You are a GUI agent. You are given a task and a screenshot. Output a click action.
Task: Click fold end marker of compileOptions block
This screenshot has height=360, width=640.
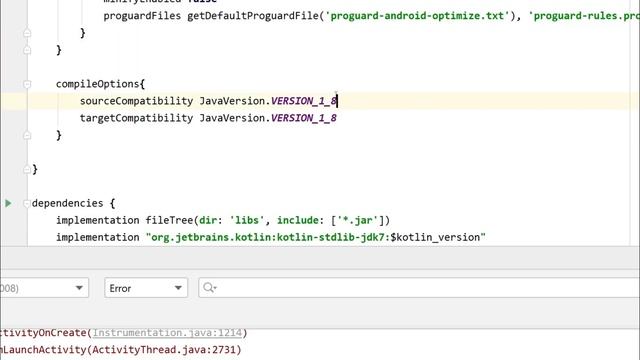click(27, 135)
